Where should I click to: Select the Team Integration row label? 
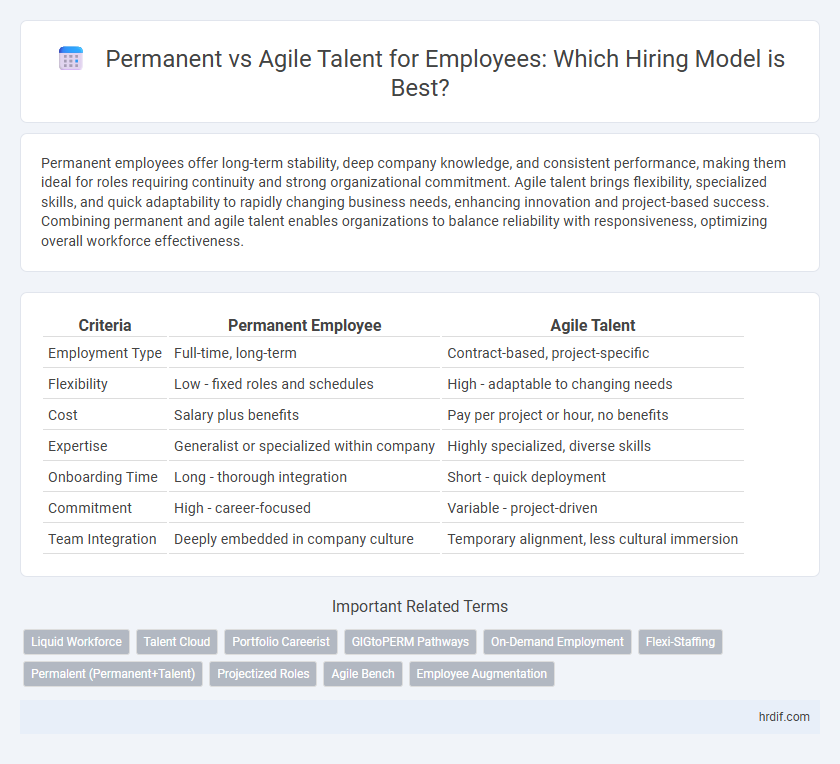click(x=105, y=539)
